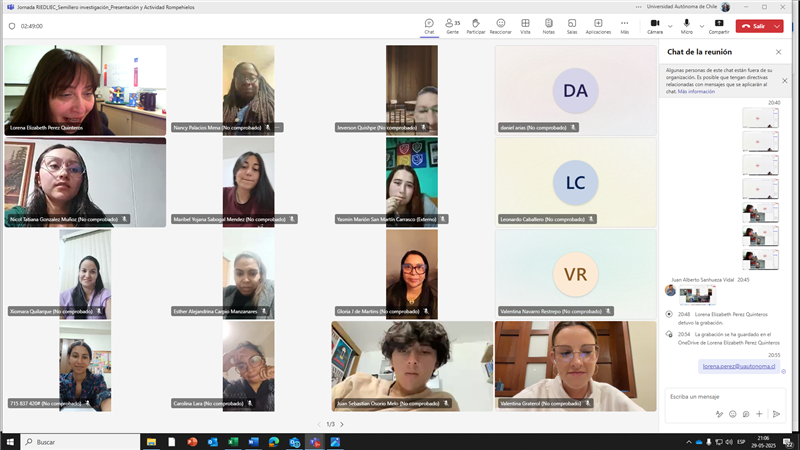Open the Gente participants list

[x=453, y=26]
